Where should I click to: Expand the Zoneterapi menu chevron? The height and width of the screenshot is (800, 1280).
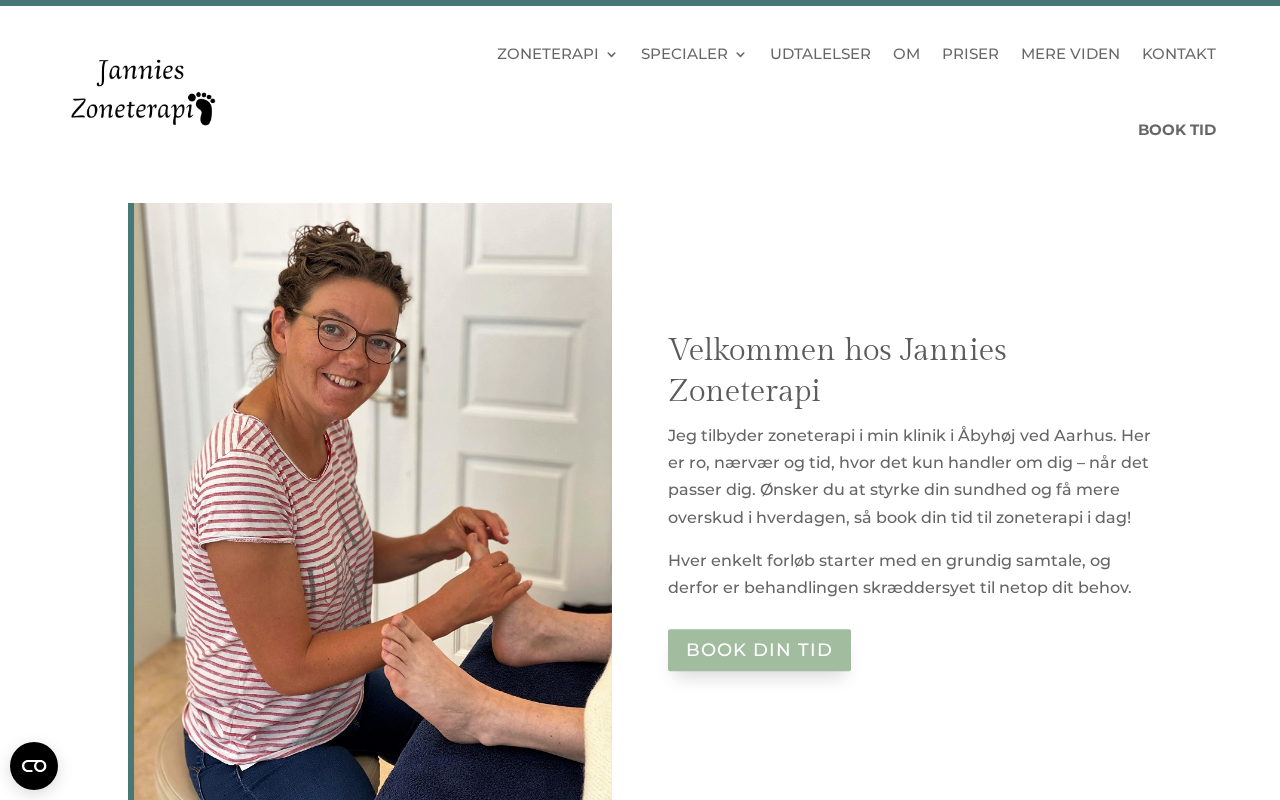(612, 55)
